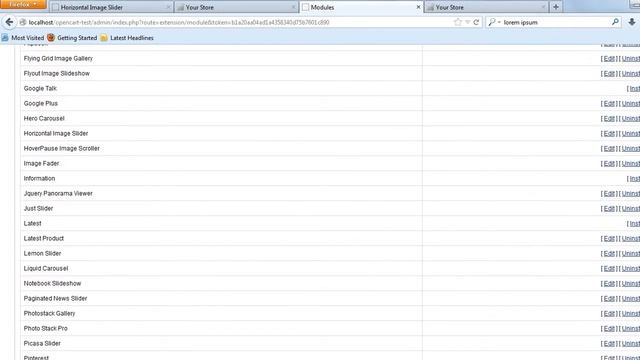The height and width of the screenshot is (360, 640).
Task: Uninstall the Just Slider module
Action: click(631, 209)
